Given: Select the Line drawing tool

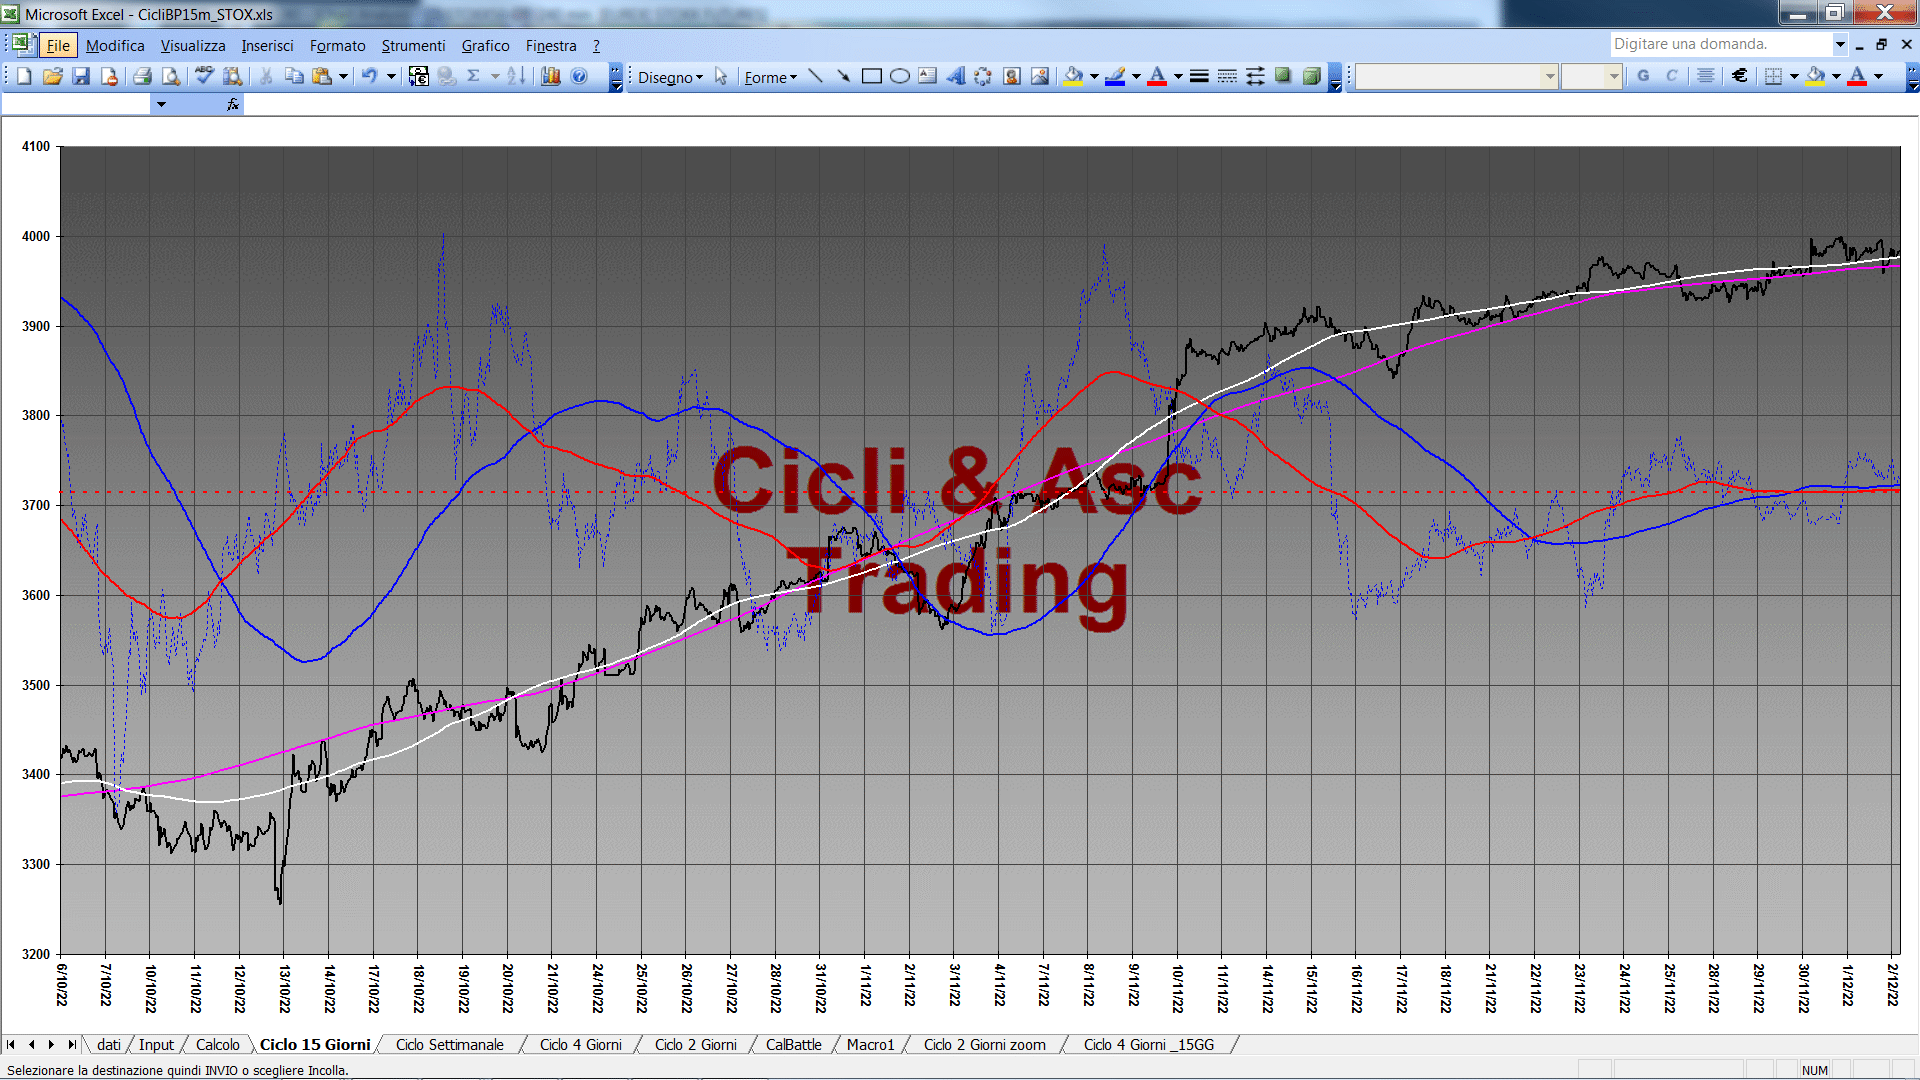Looking at the screenshot, I should pos(815,76).
